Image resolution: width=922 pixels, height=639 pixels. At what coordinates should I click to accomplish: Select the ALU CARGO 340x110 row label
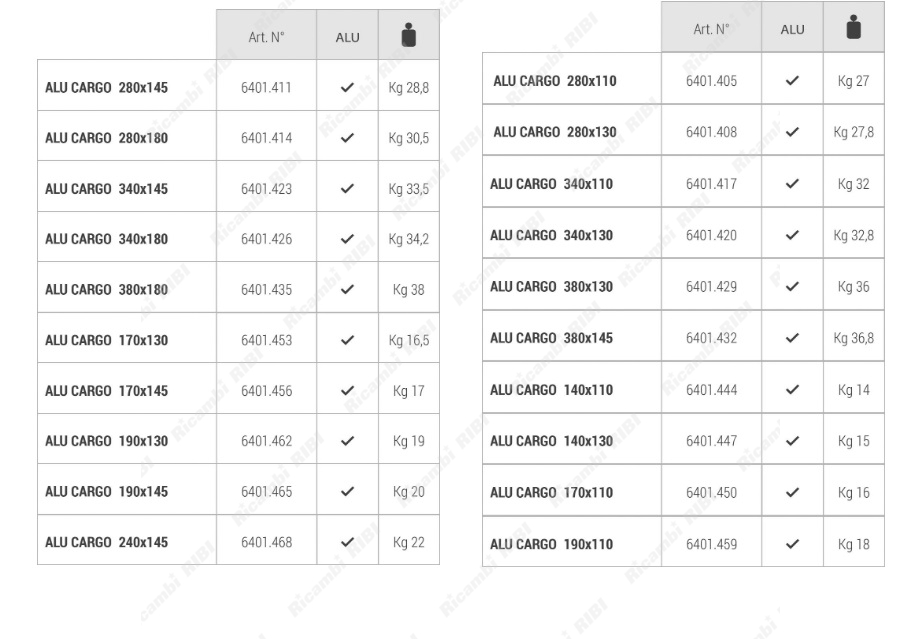[x=551, y=184]
